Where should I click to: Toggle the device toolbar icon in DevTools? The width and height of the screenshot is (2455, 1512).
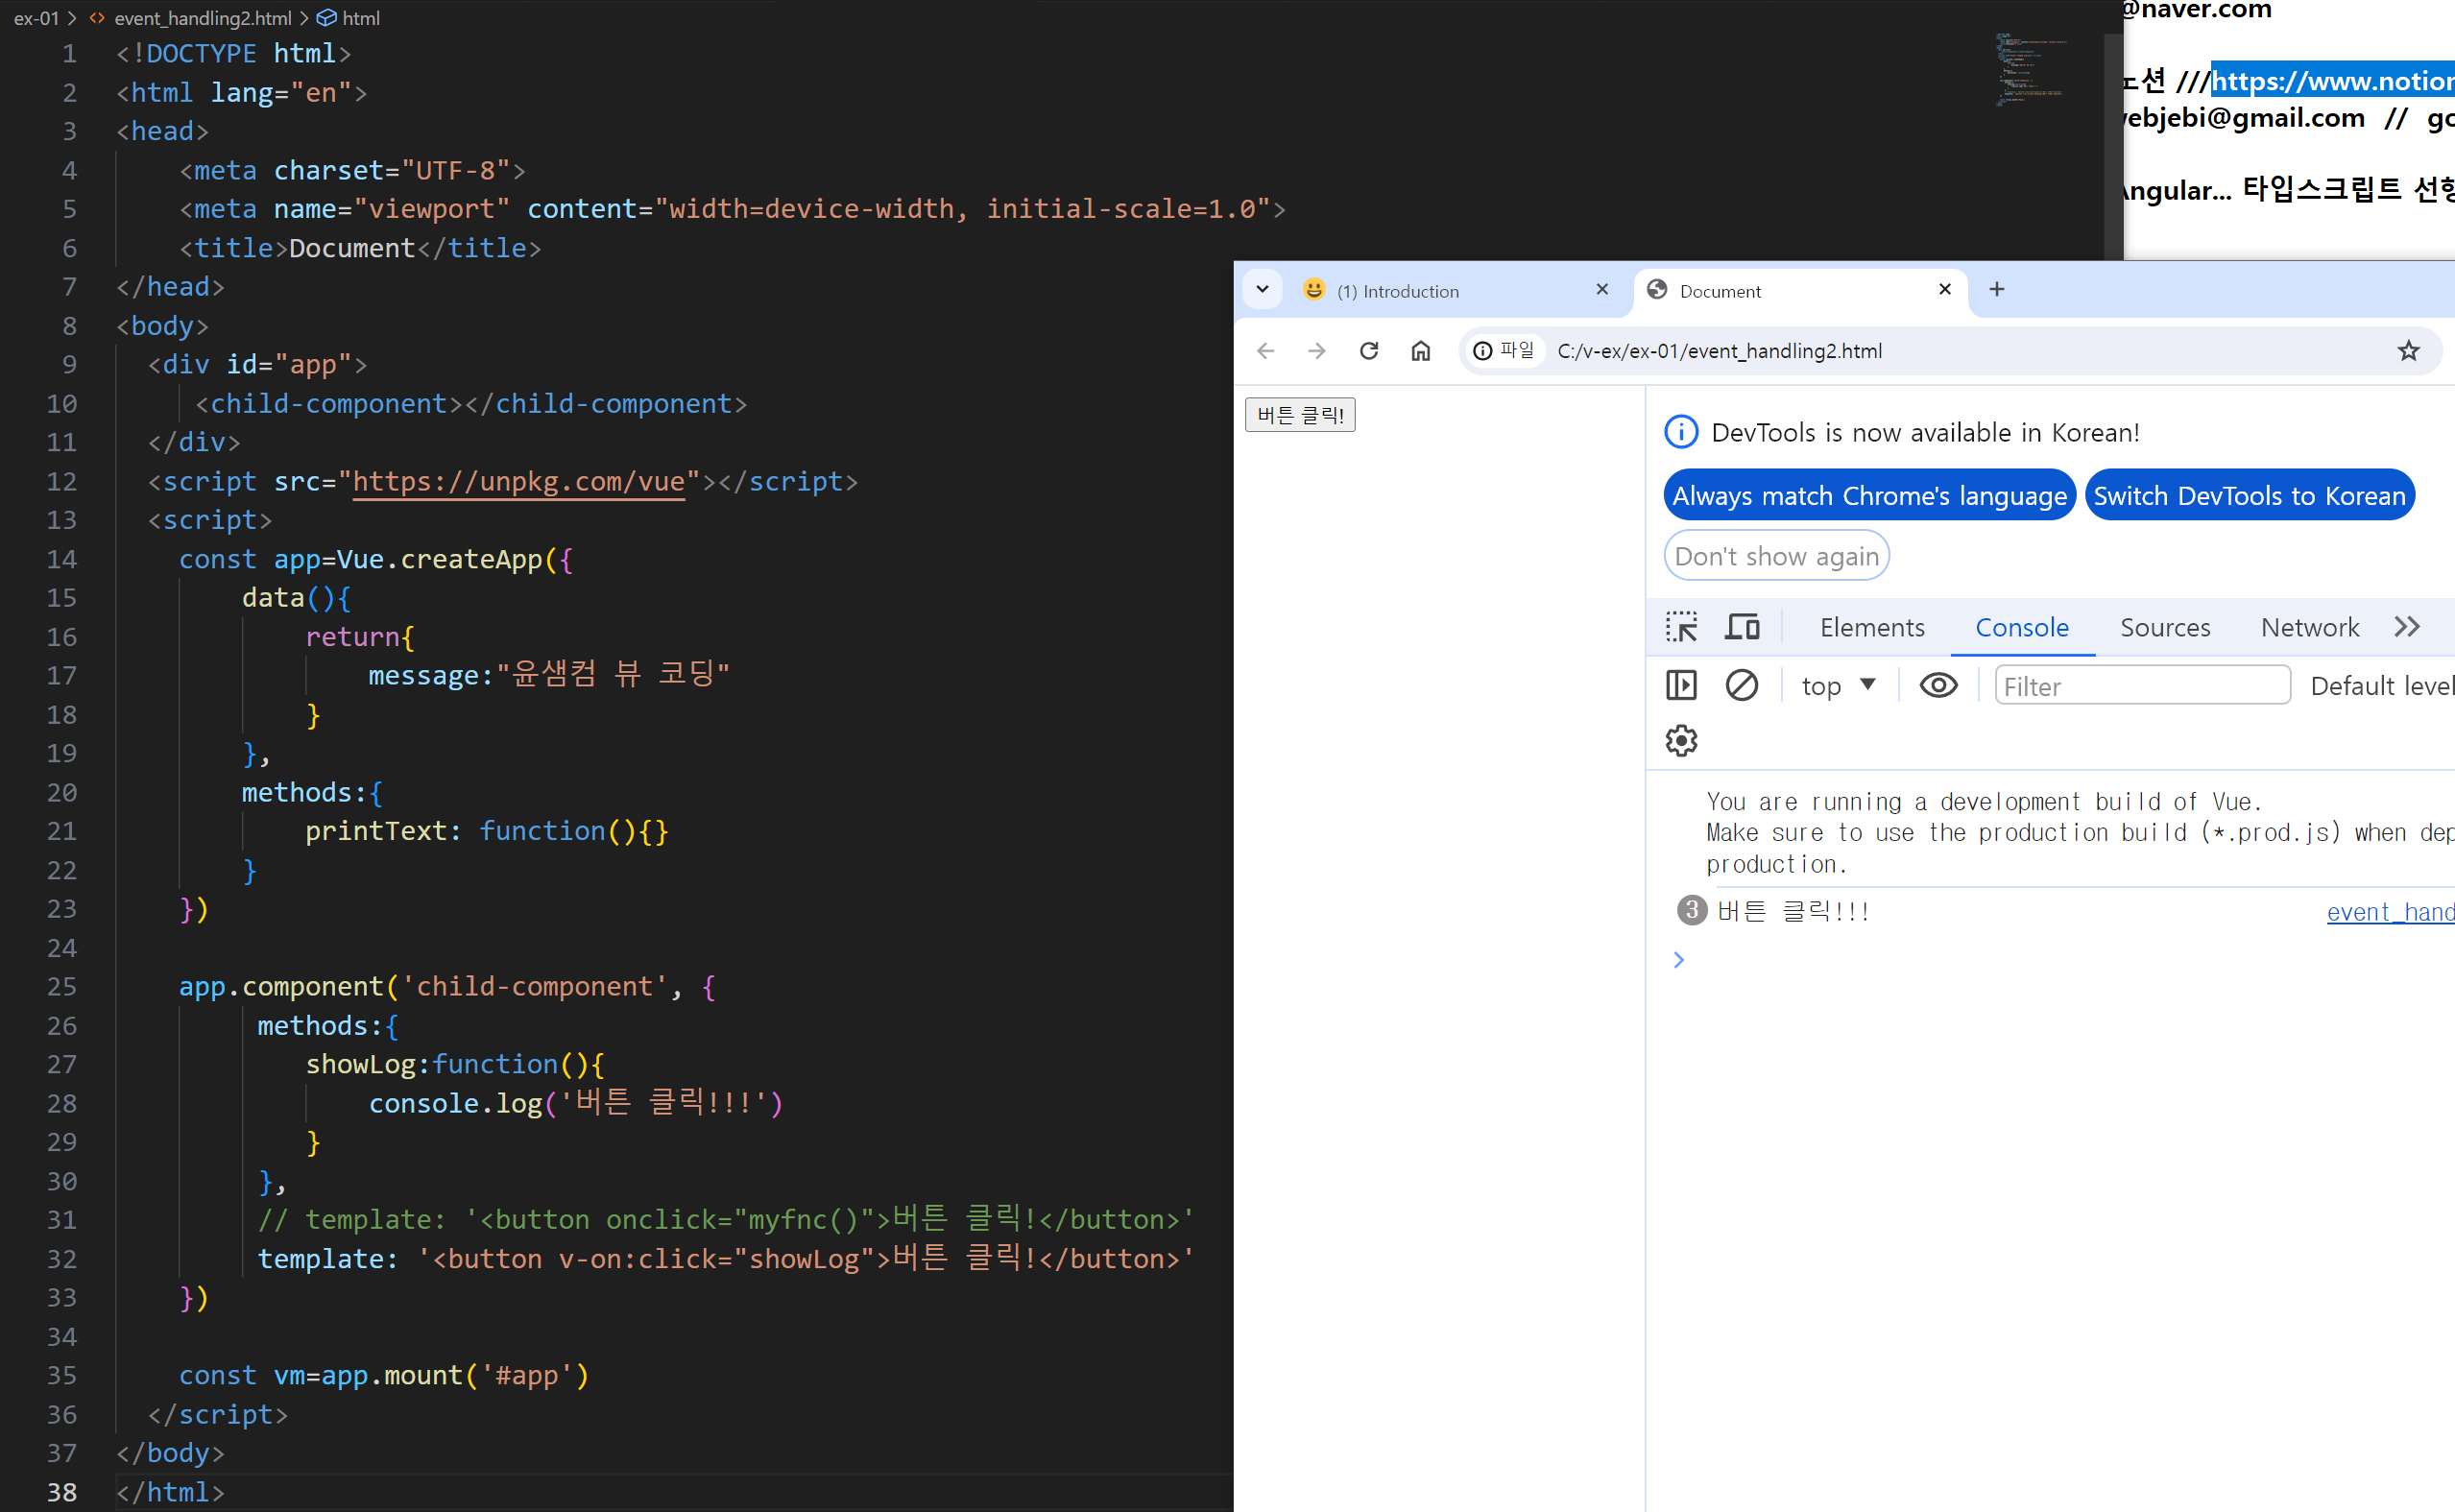click(1742, 627)
